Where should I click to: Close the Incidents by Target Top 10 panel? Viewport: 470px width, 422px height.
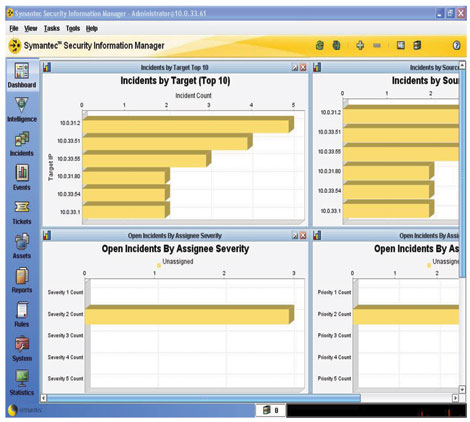[303, 68]
